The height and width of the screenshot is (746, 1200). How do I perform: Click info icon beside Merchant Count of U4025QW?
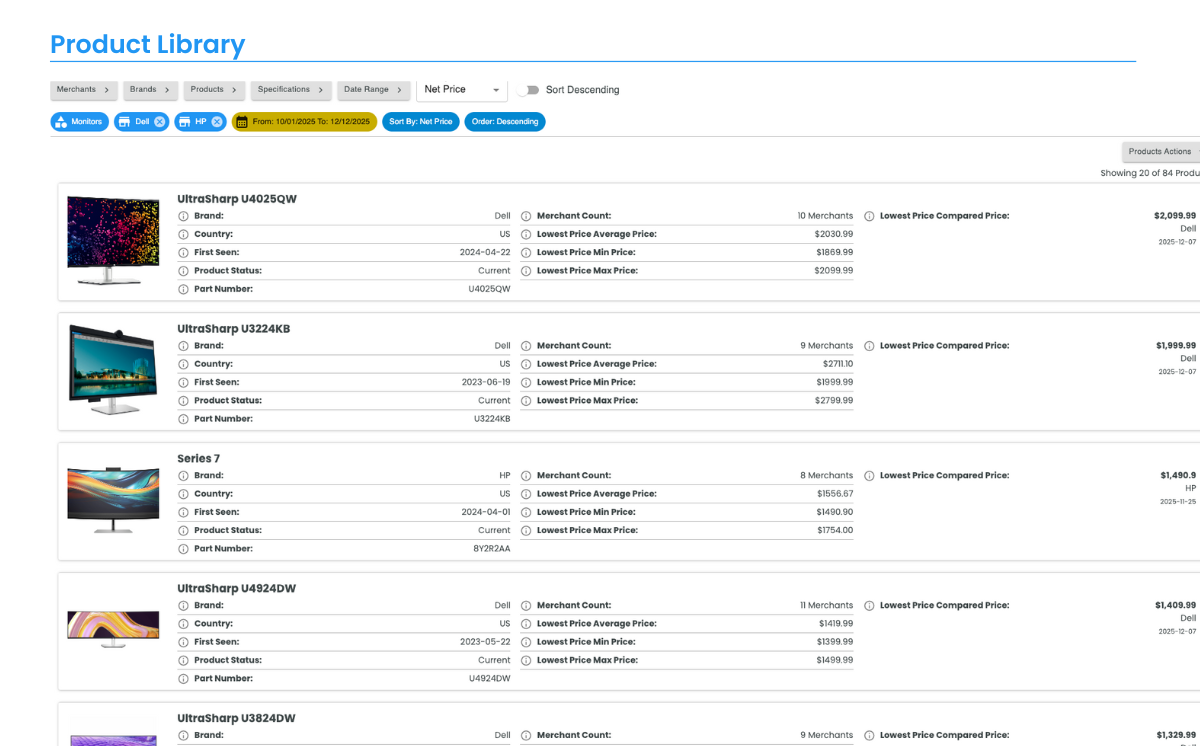click(526, 216)
